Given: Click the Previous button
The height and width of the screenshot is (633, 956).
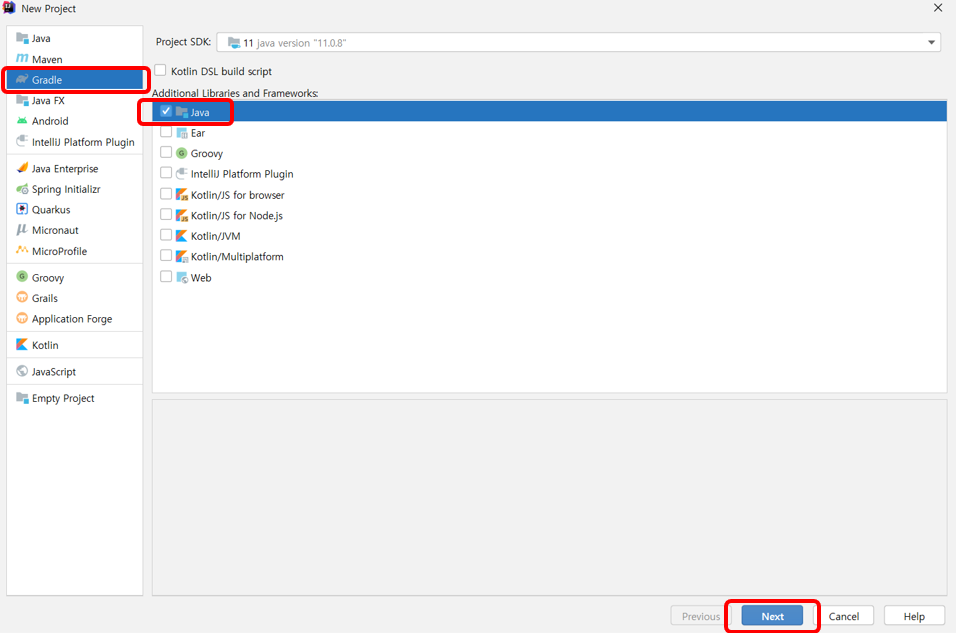Looking at the screenshot, I should [x=701, y=616].
